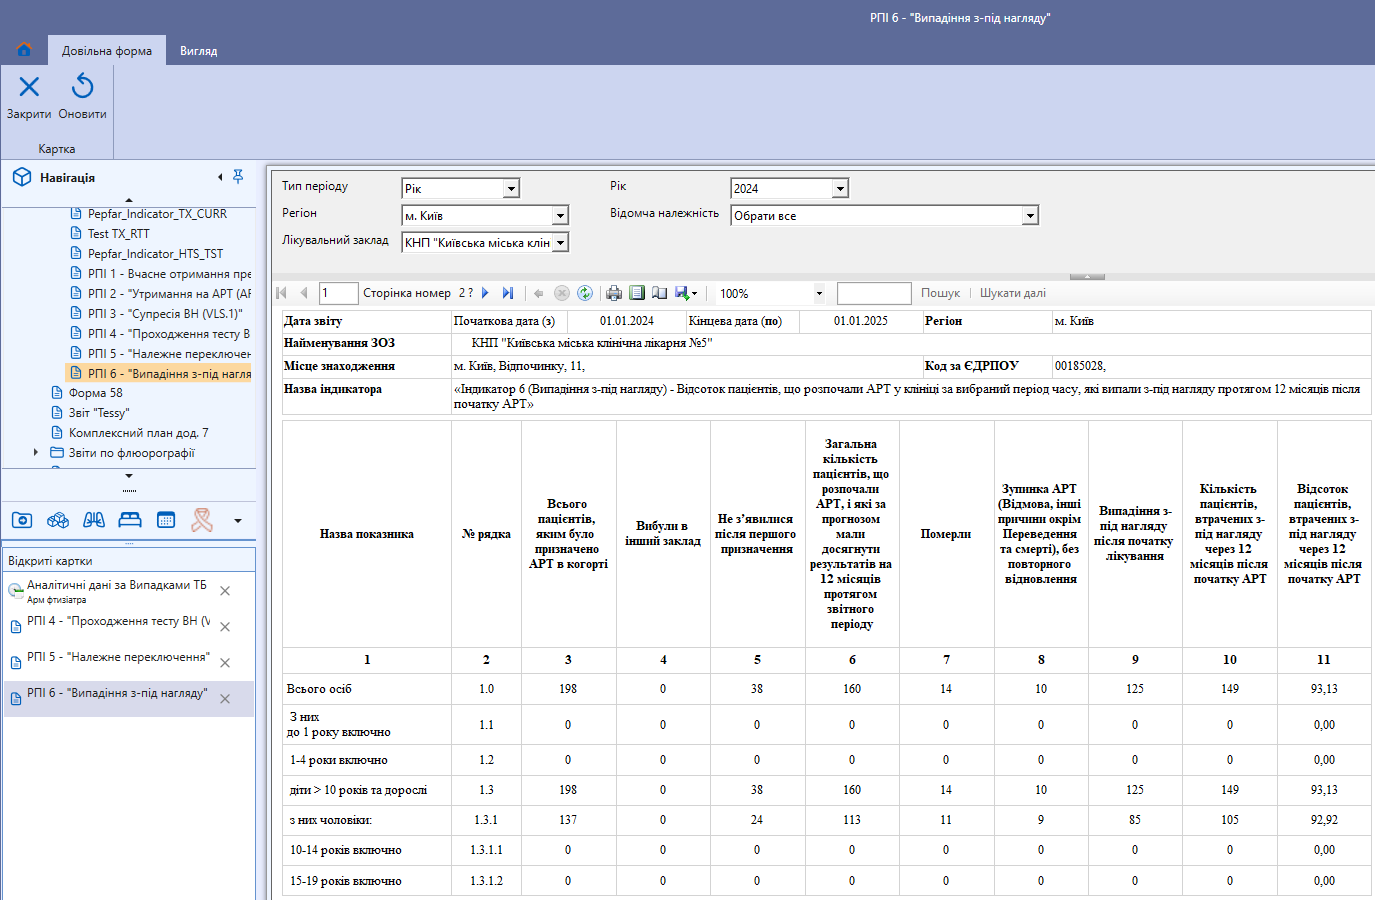
Task: Go to previous report page icon
Action: point(304,293)
